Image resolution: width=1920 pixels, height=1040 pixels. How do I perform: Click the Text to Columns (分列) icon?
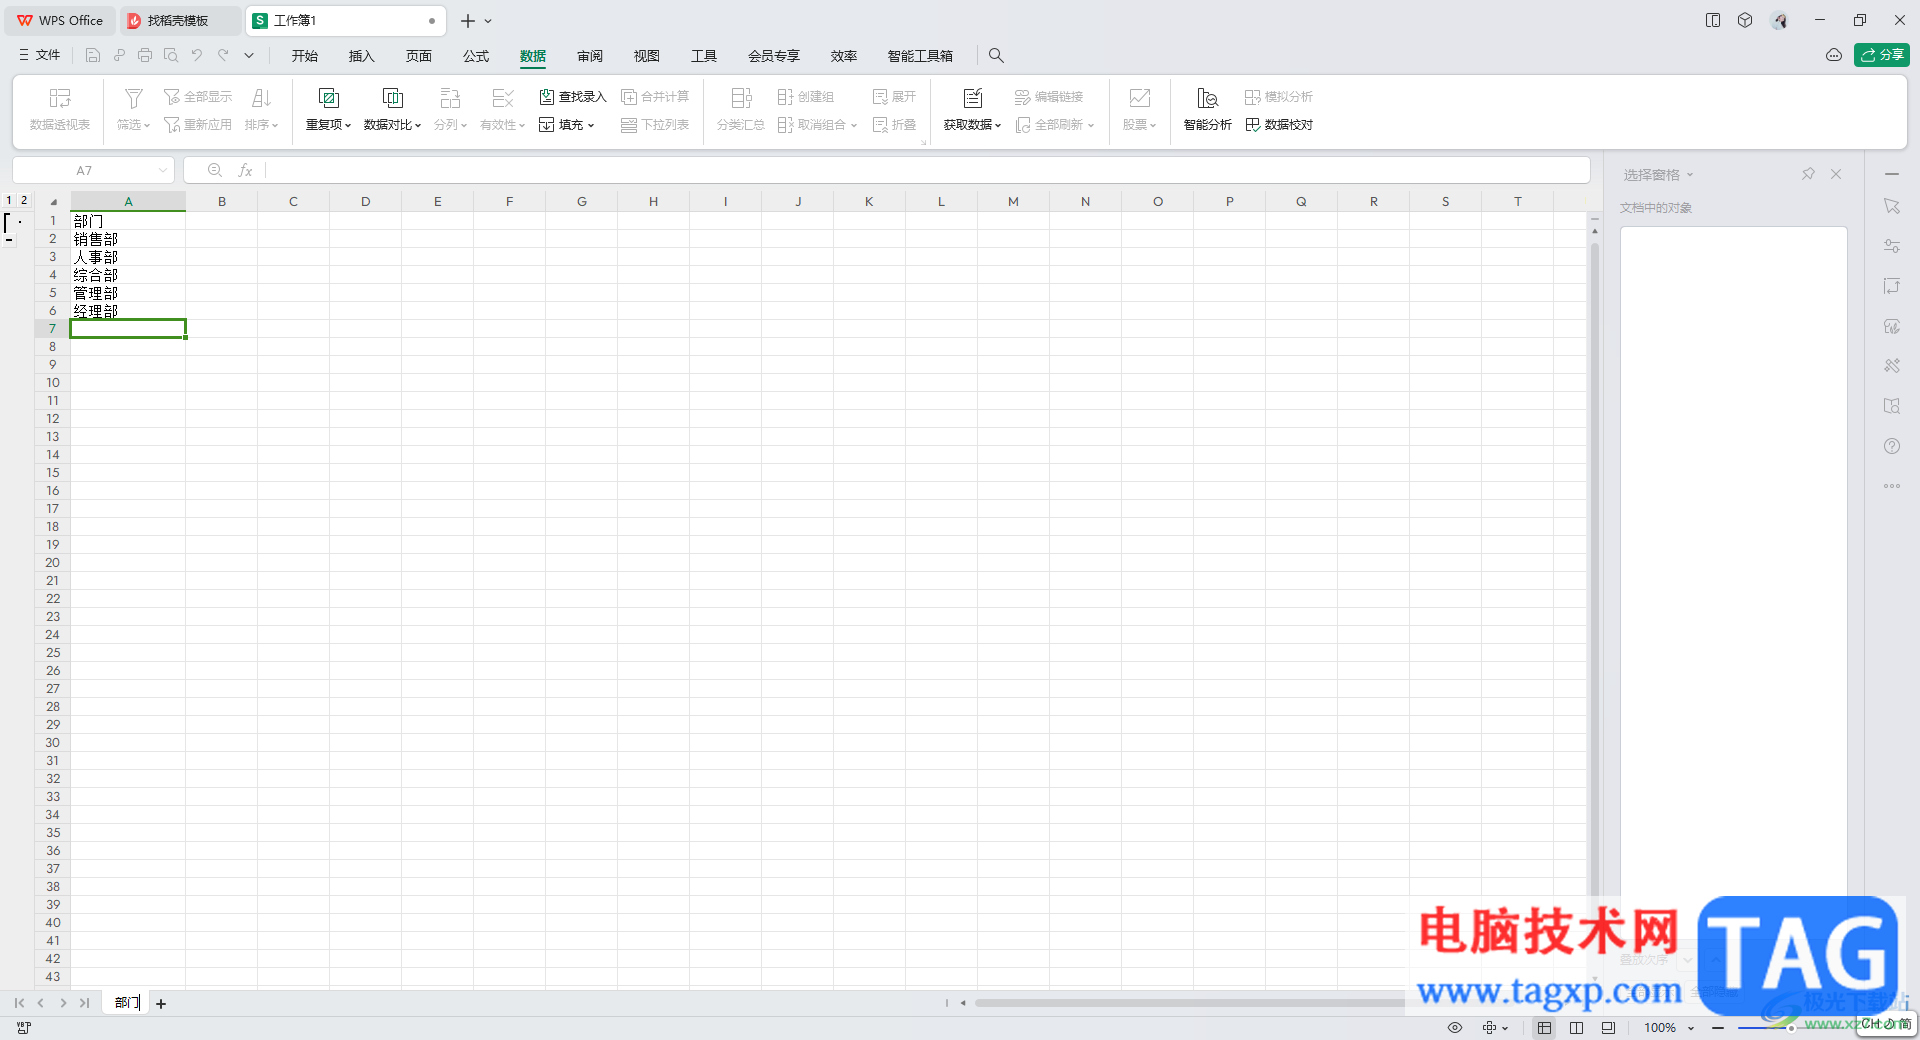point(450,98)
